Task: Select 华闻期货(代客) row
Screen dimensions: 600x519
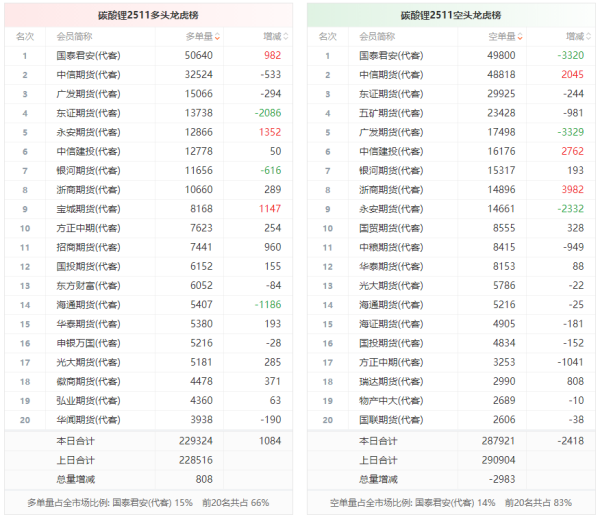Action: tap(148, 420)
